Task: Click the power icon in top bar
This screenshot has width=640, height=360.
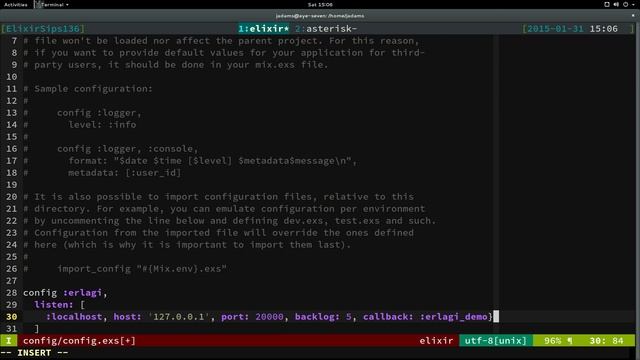Action: coord(625,4)
